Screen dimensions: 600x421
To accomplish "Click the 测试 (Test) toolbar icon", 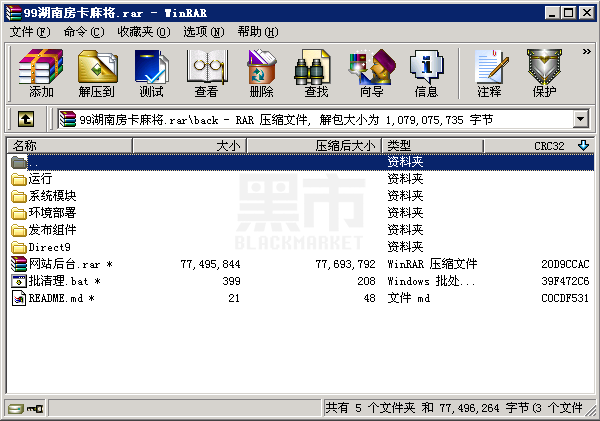I will coord(152,72).
